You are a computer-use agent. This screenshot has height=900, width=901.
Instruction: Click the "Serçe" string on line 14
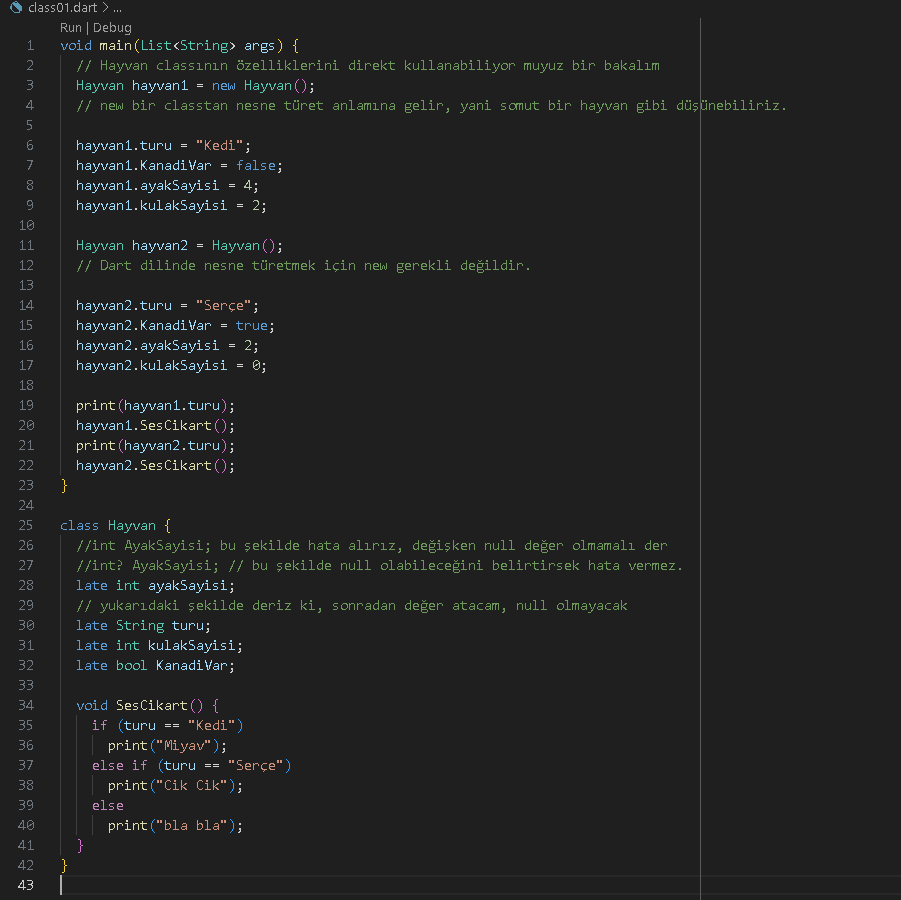pos(224,306)
